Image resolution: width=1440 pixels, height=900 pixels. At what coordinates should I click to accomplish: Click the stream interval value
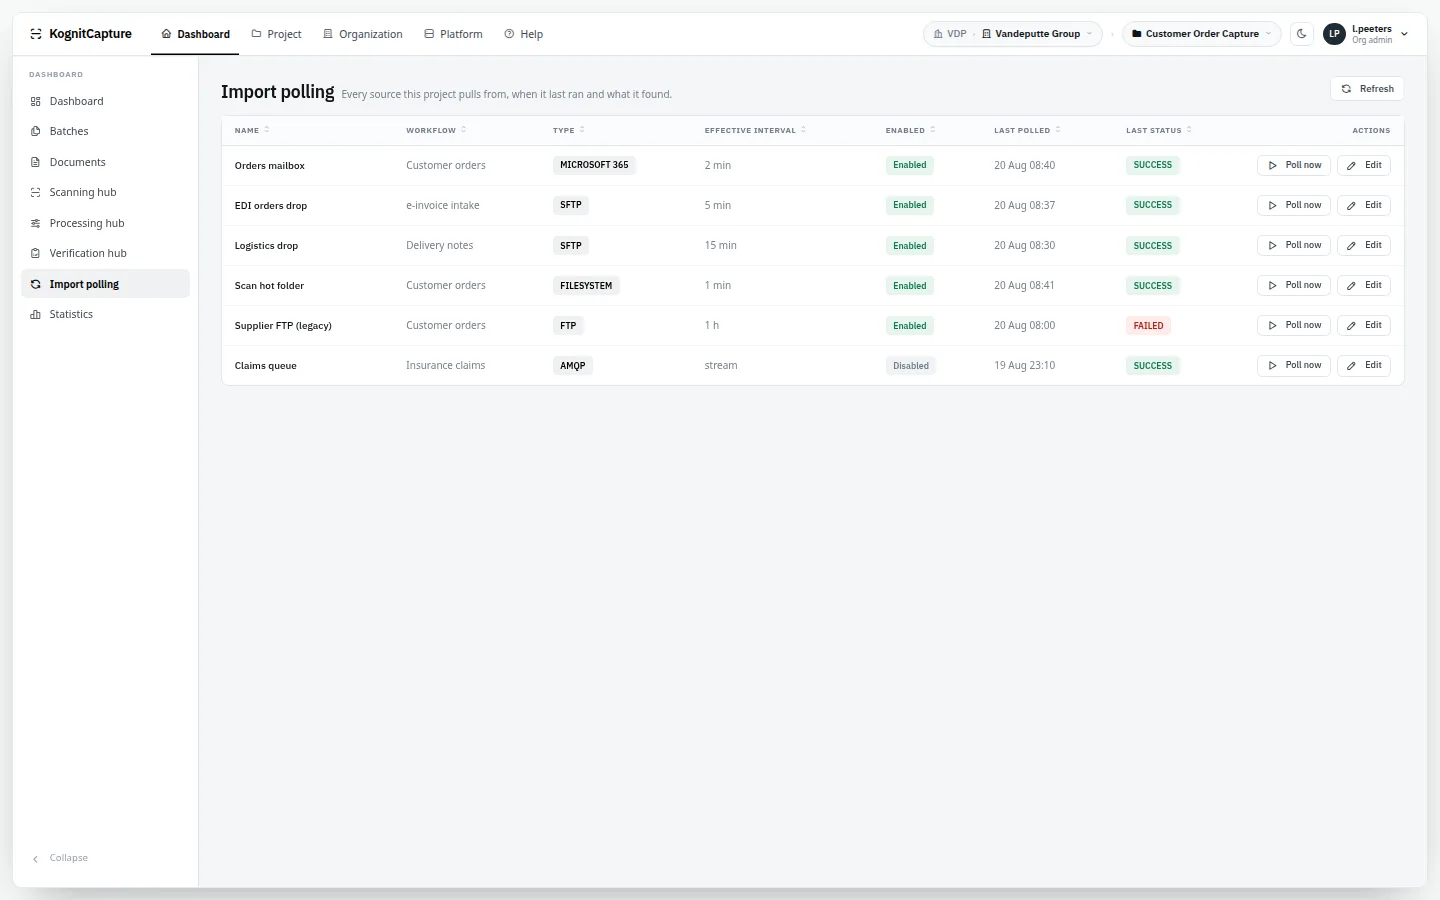[721, 366]
